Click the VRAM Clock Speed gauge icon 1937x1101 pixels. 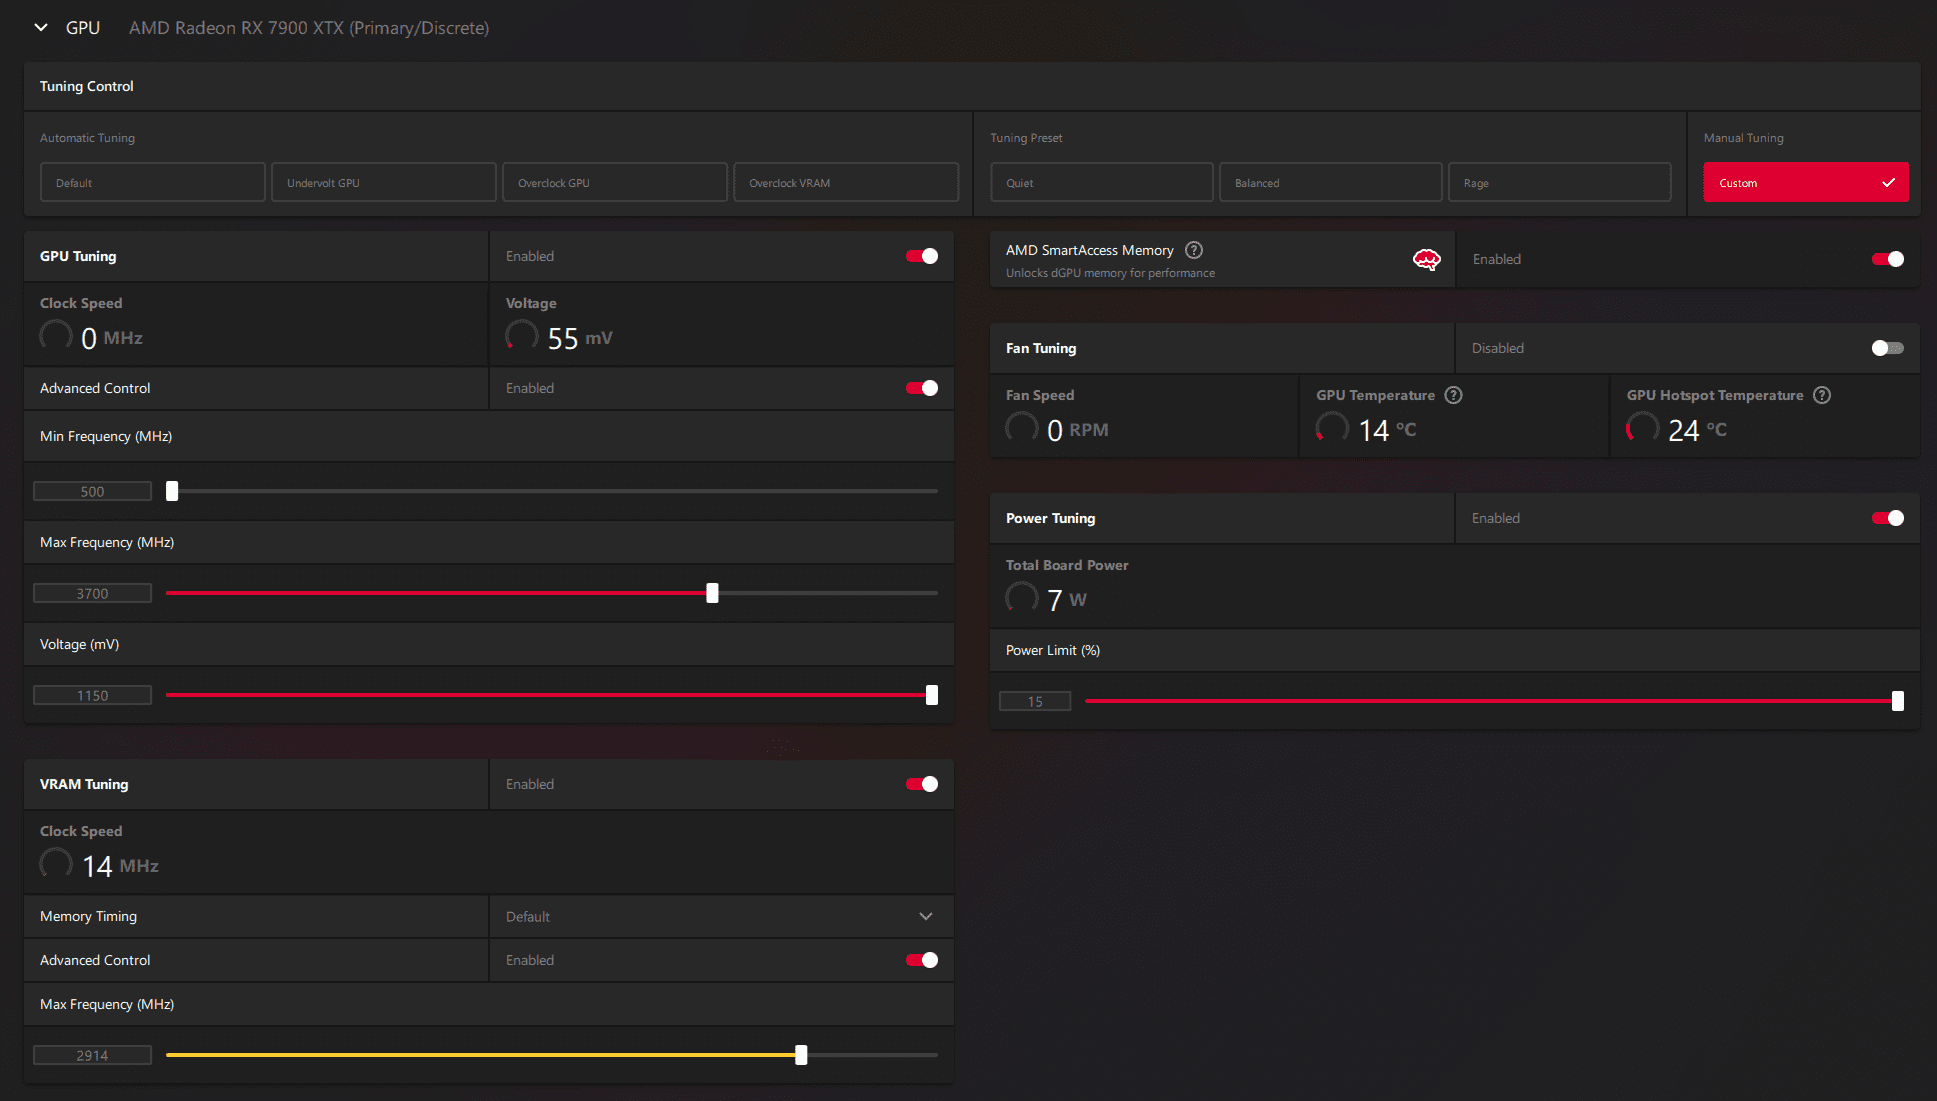coord(56,864)
